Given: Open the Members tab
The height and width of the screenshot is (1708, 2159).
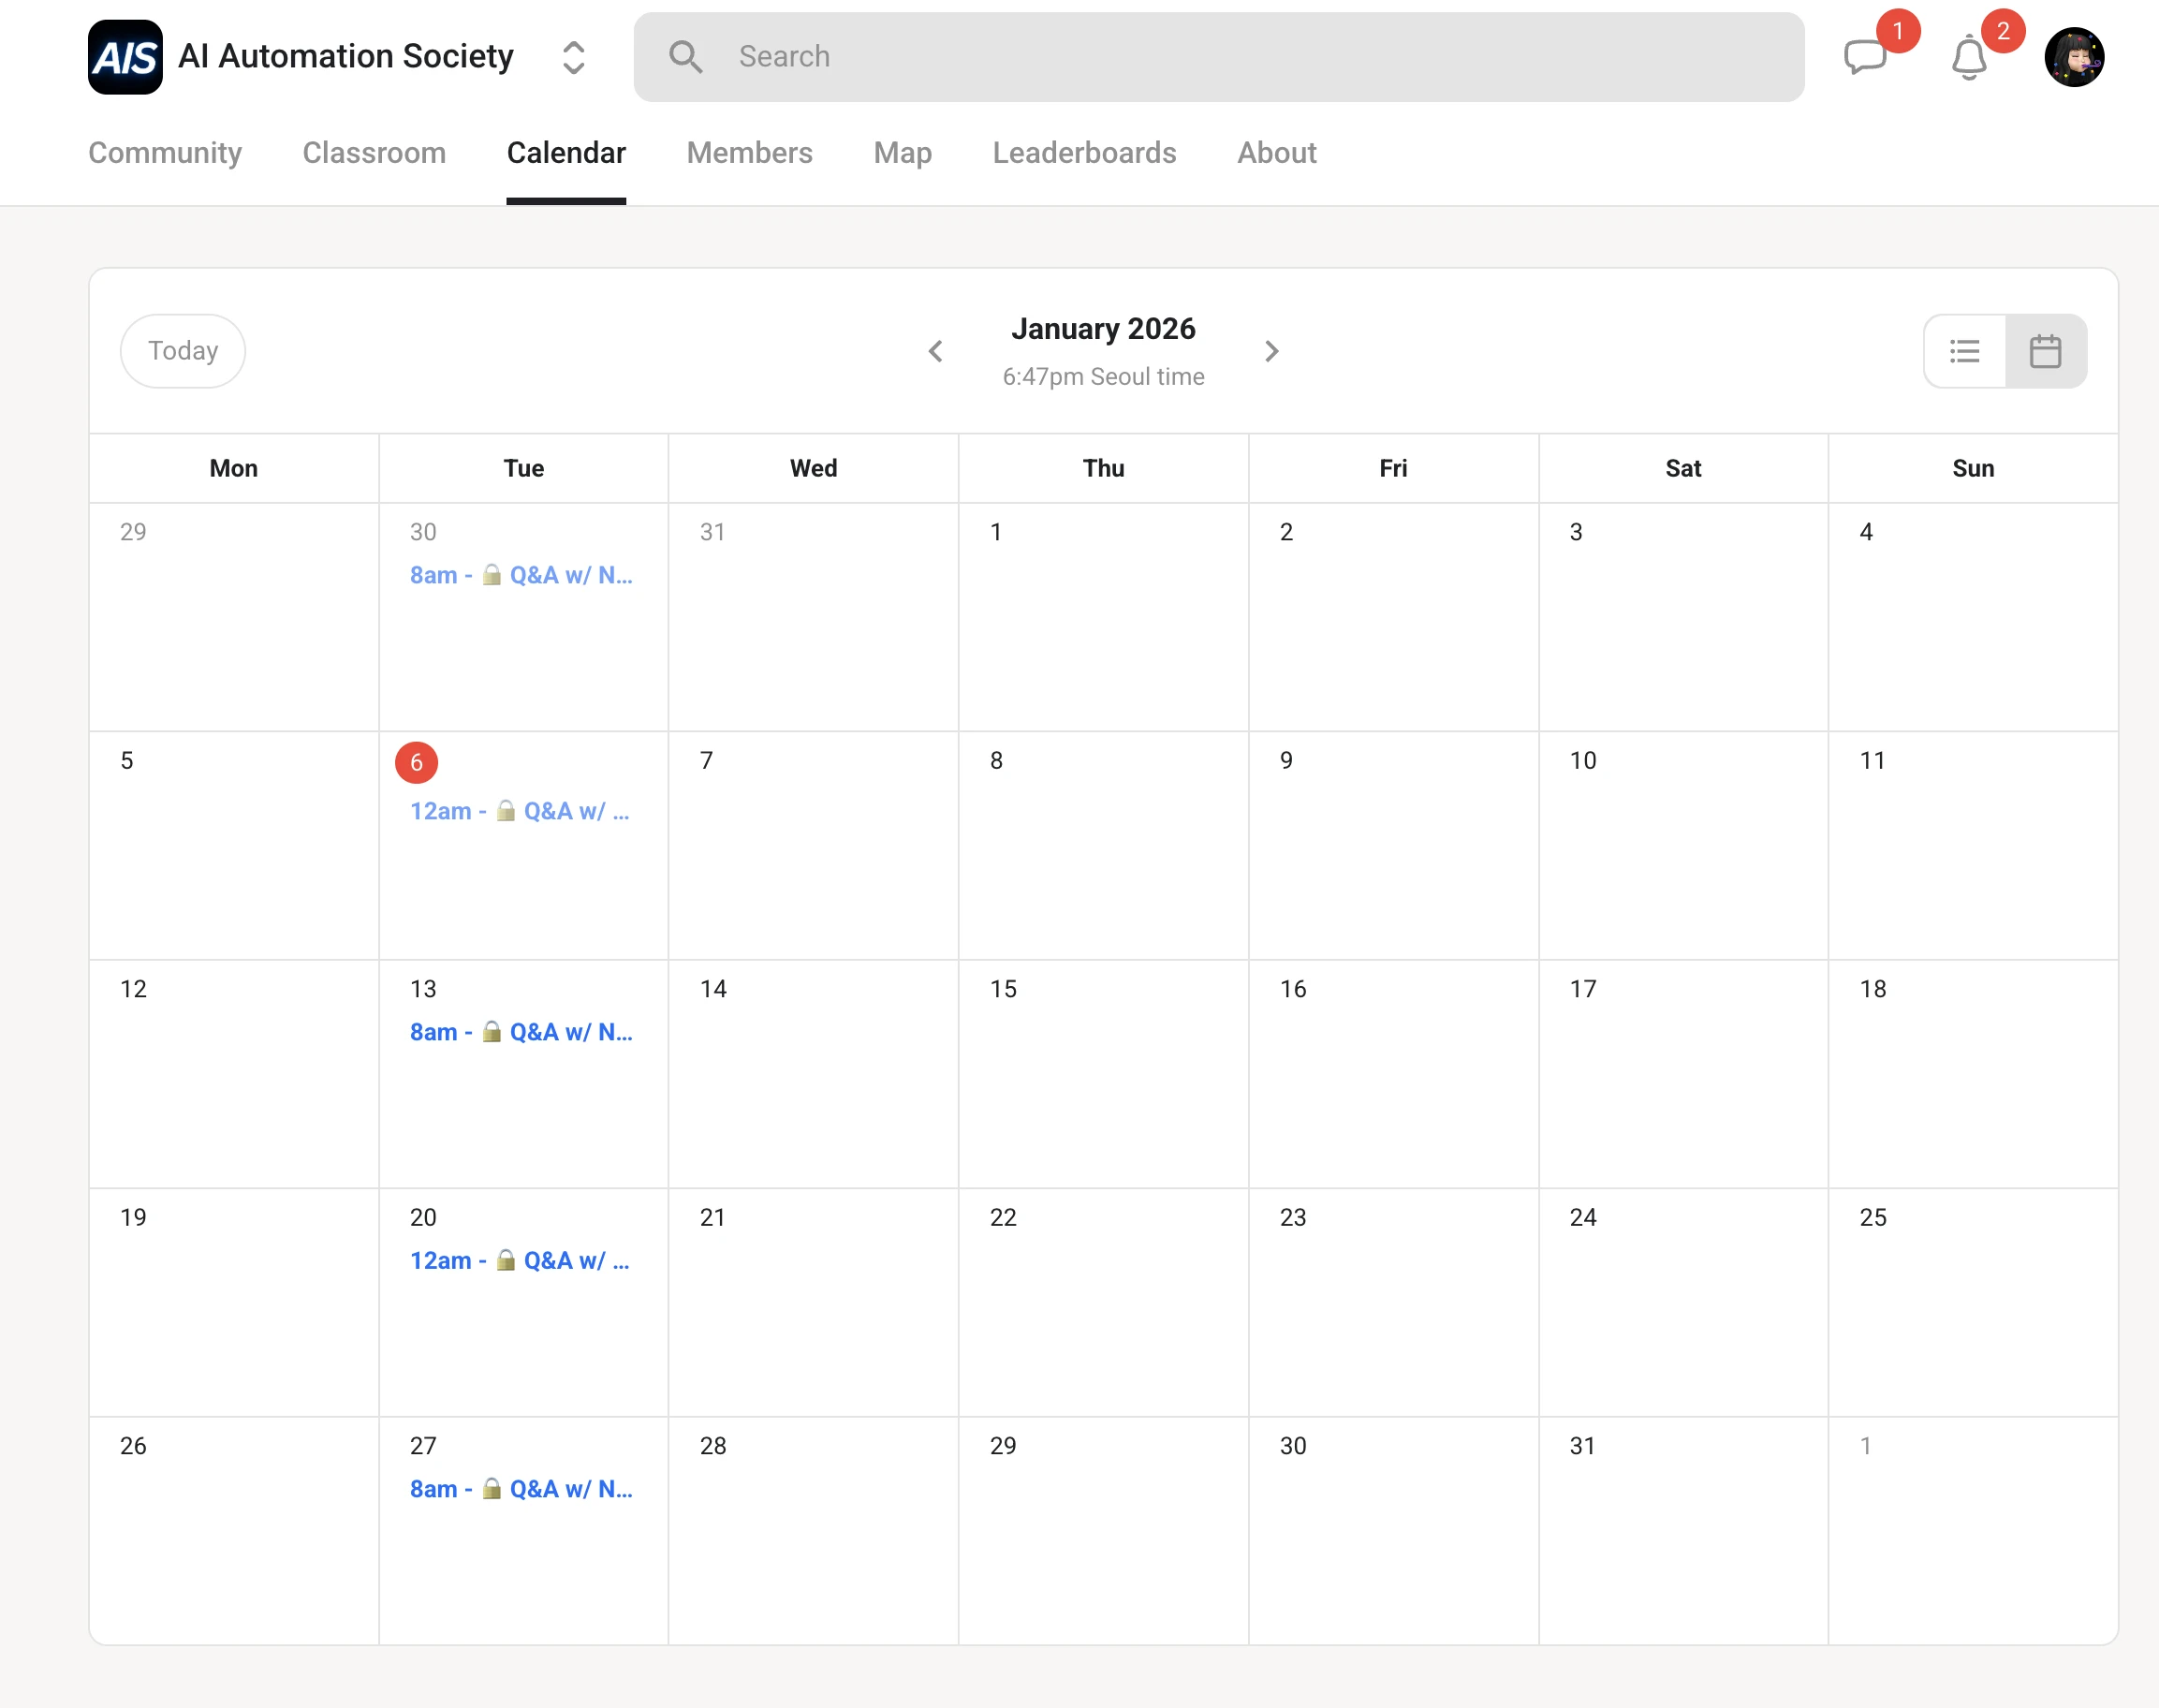Looking at the screenshot, I should (x=749, y=152).
